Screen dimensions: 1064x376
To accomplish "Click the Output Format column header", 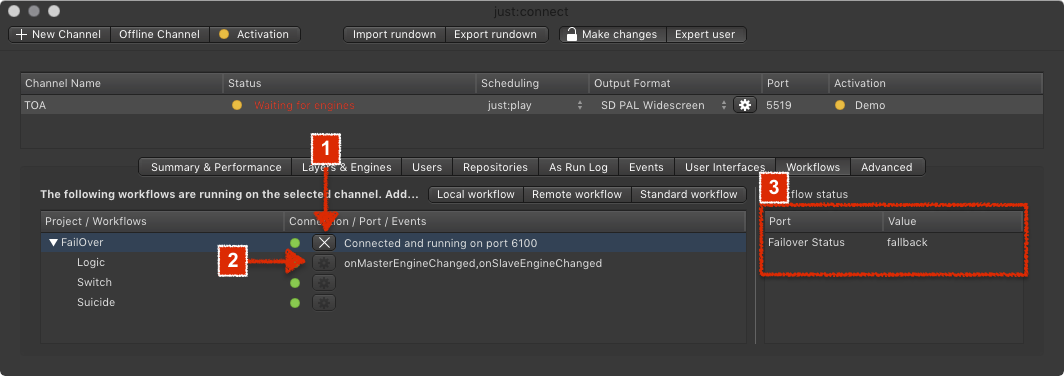I will pyautogui.click(x=675, y=83).
